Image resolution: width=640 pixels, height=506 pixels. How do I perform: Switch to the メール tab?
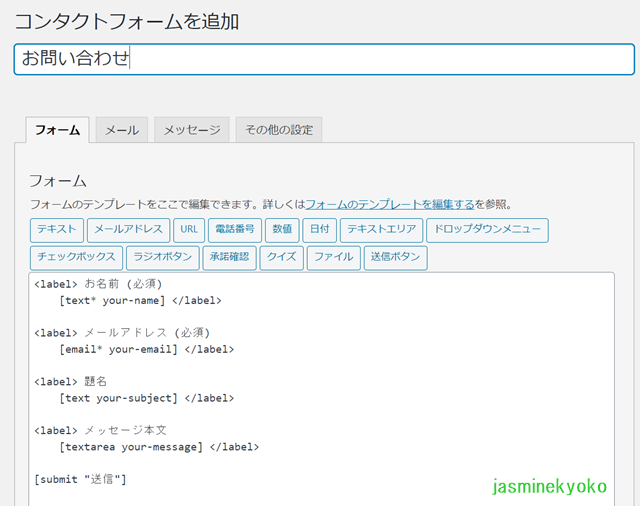click(x=122, y=130)
